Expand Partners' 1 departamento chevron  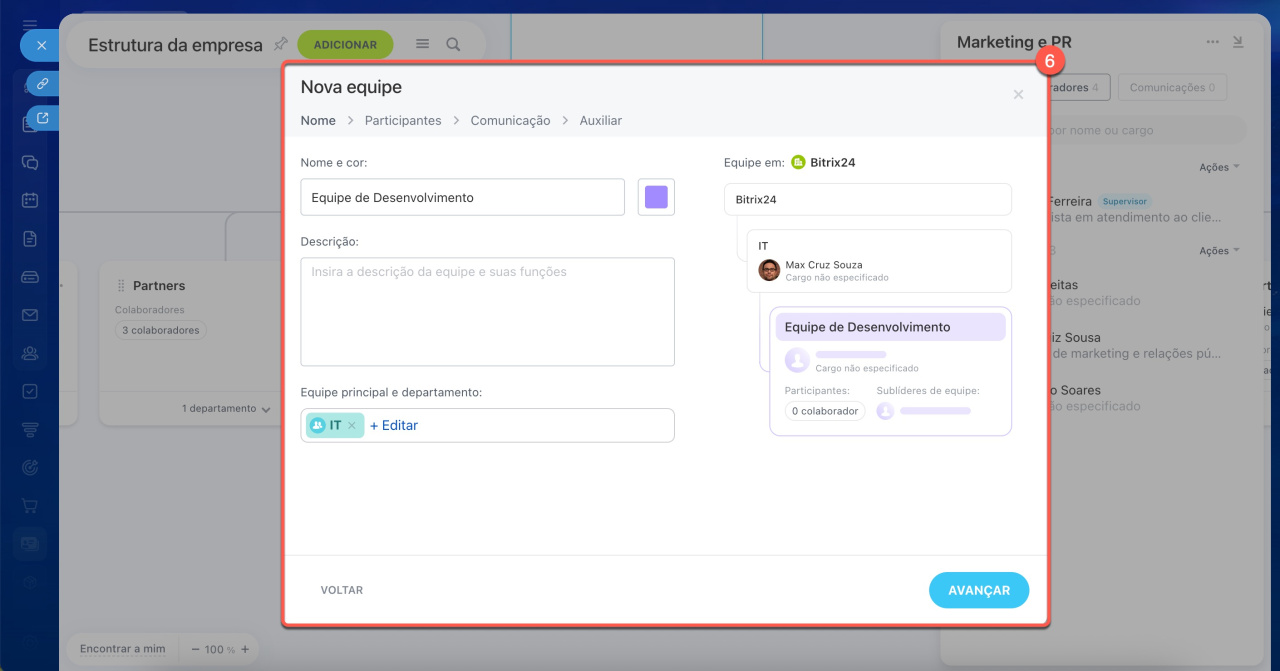(265, 409)
